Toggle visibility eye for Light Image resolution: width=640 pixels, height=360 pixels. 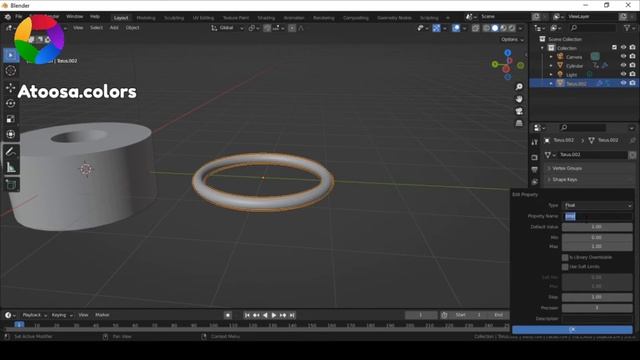tap(623, 74)
